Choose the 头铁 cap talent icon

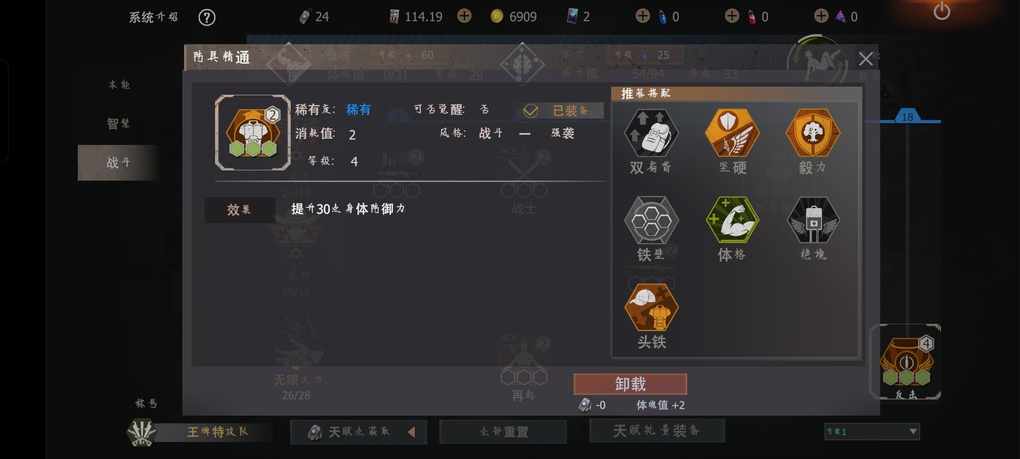(651, 308)
